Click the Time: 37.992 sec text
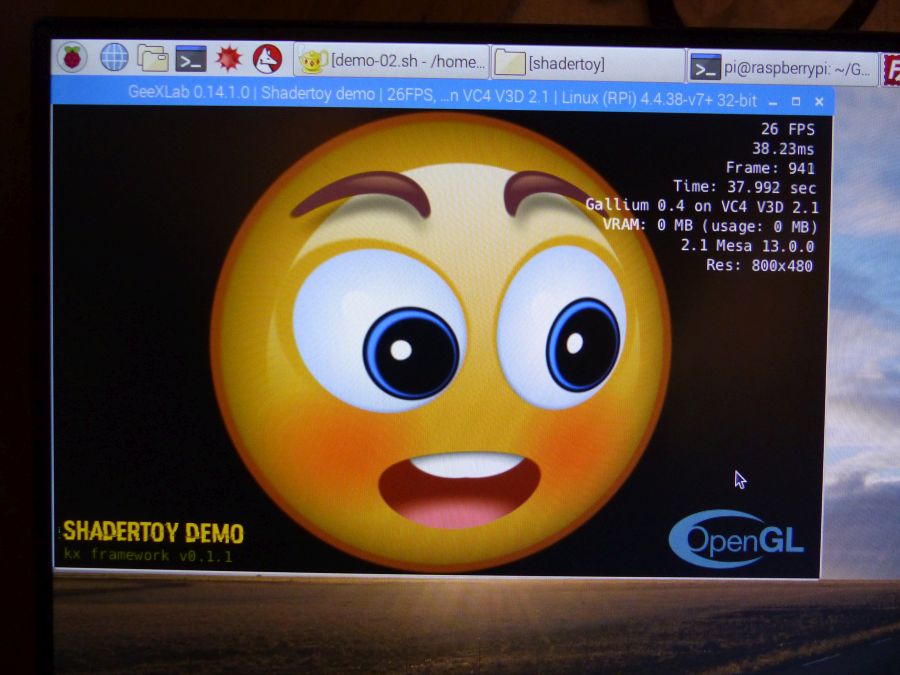 pos(744,187)
